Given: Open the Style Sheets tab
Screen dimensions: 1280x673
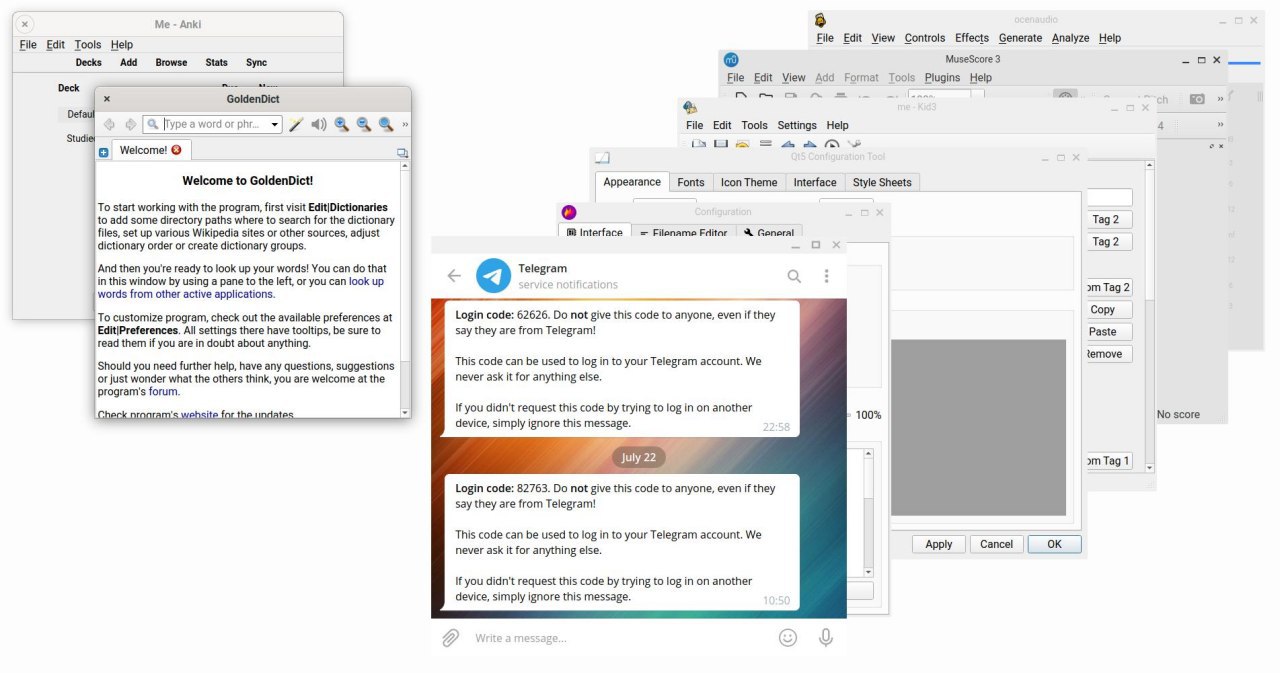Looking at the screenshot, I should [882, 182].
